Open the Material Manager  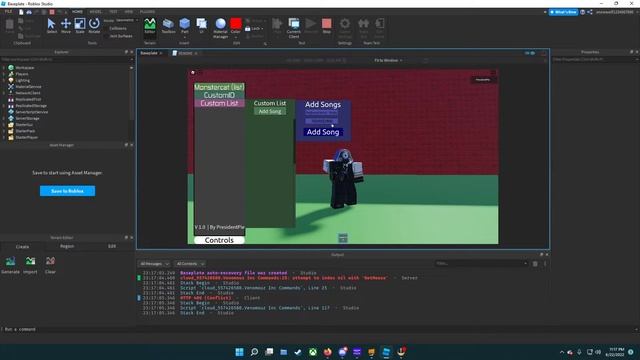tap(220, 28)
